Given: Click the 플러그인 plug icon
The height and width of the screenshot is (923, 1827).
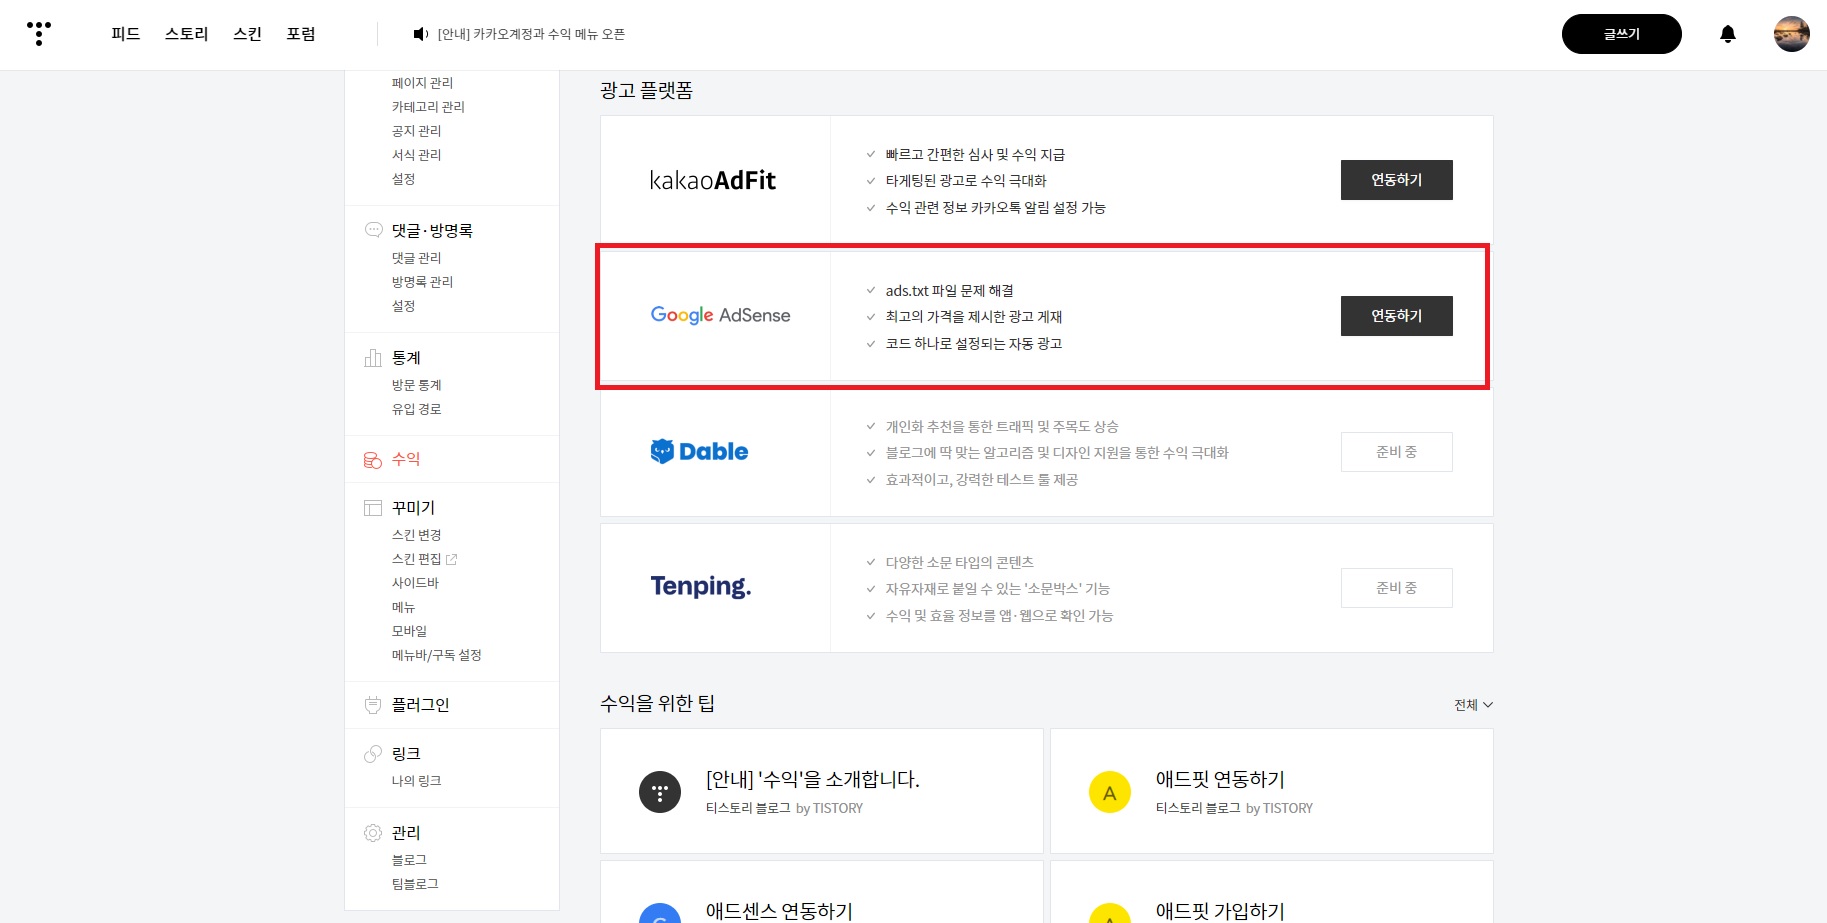Looking at the screenshot, I should point(373,705).
